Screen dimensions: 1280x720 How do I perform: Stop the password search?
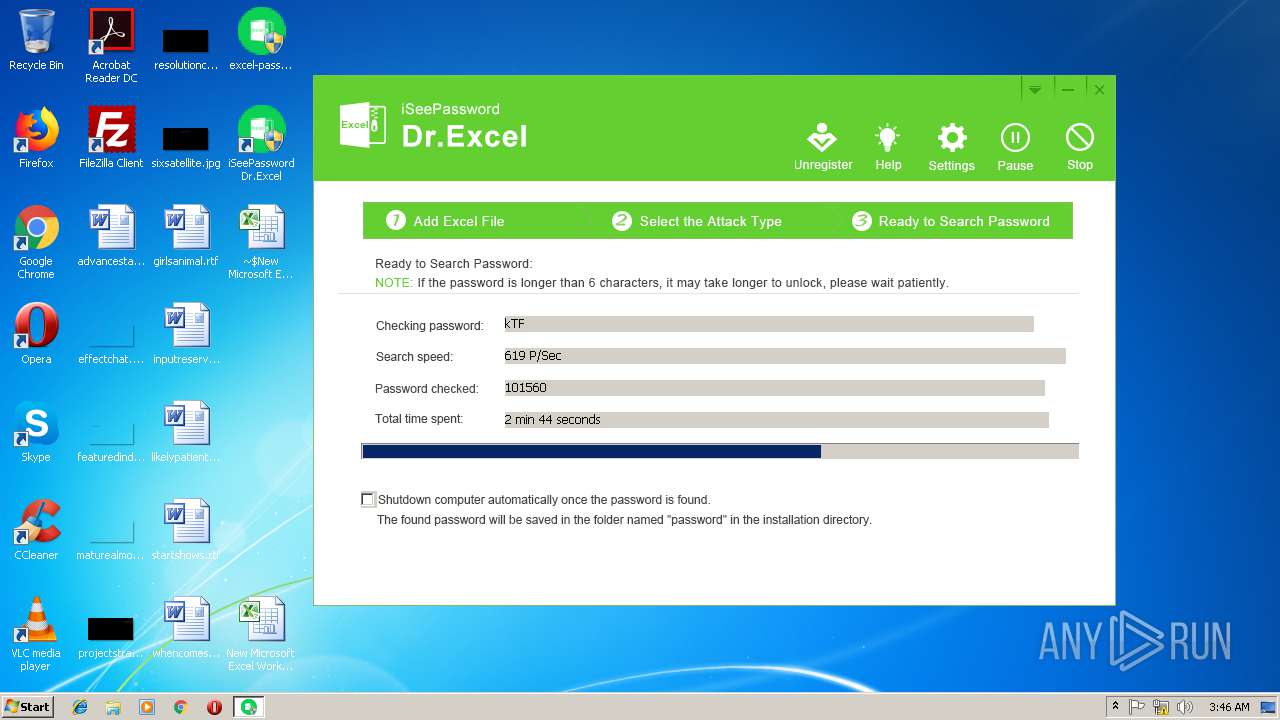(1080, 147)
